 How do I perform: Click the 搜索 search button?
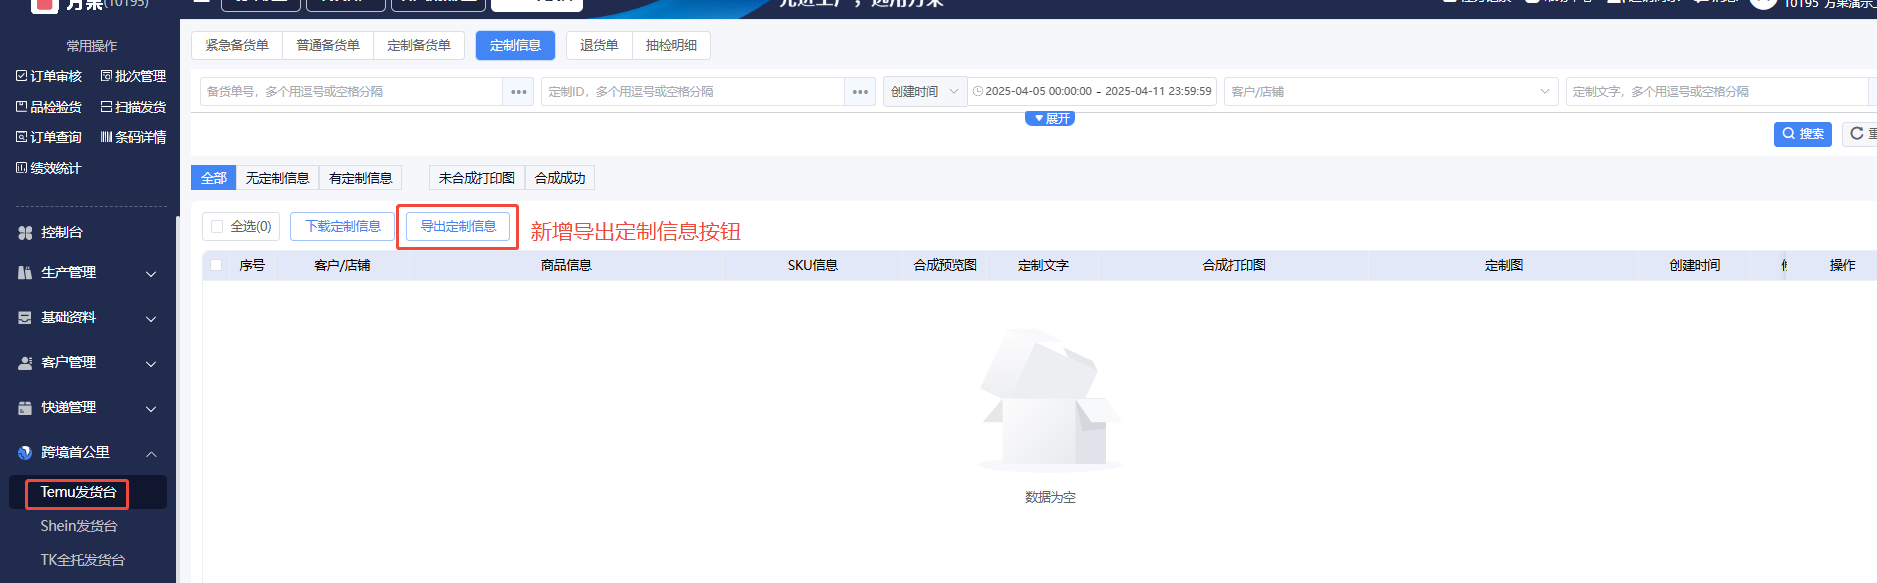pyautogui.click(x=1802, y=134)
